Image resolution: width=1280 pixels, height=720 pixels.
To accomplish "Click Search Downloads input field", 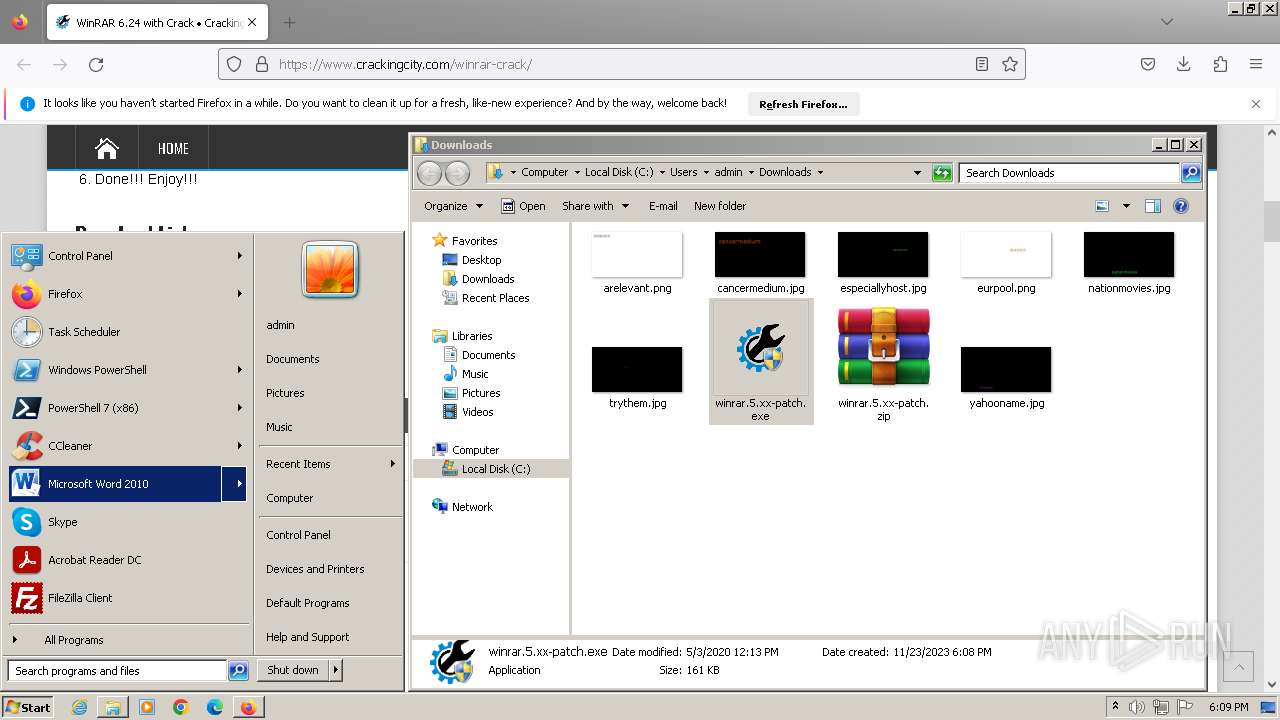I will [1069, 173].
